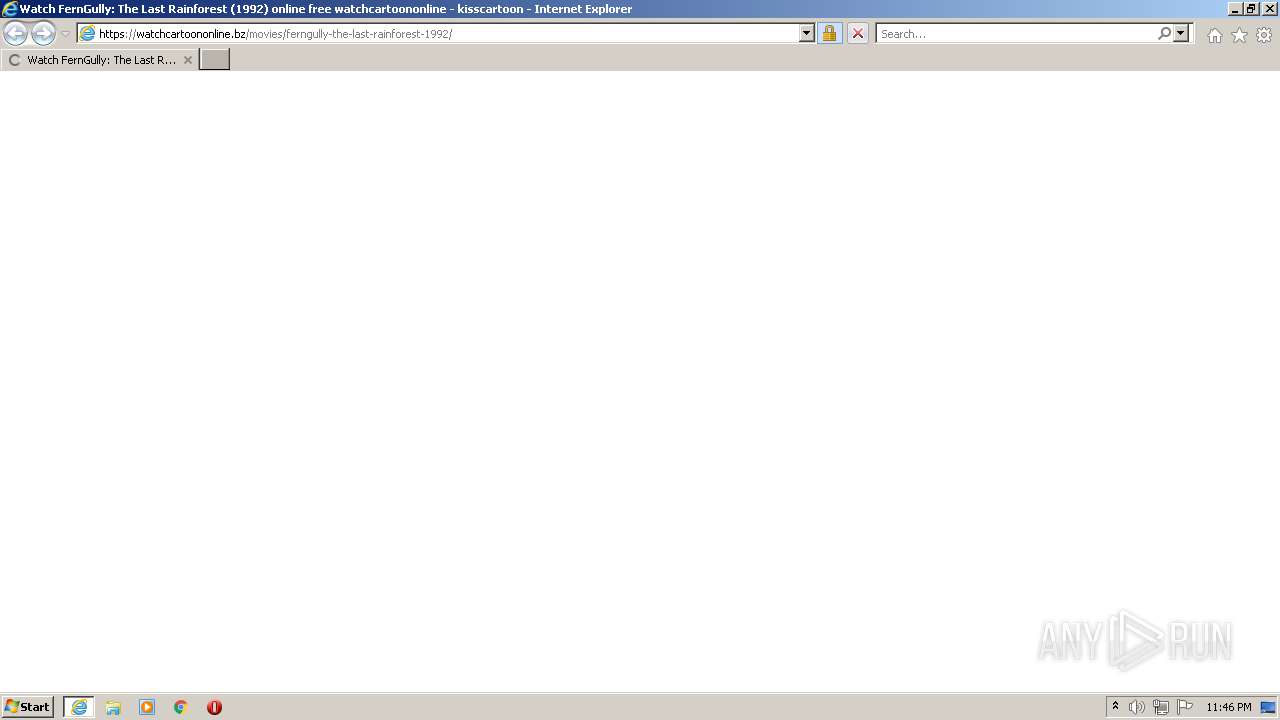This screenshot has width=1280, height=720.
Task: Click Internet Explorer taskbar icon
Action: [79, 707]
